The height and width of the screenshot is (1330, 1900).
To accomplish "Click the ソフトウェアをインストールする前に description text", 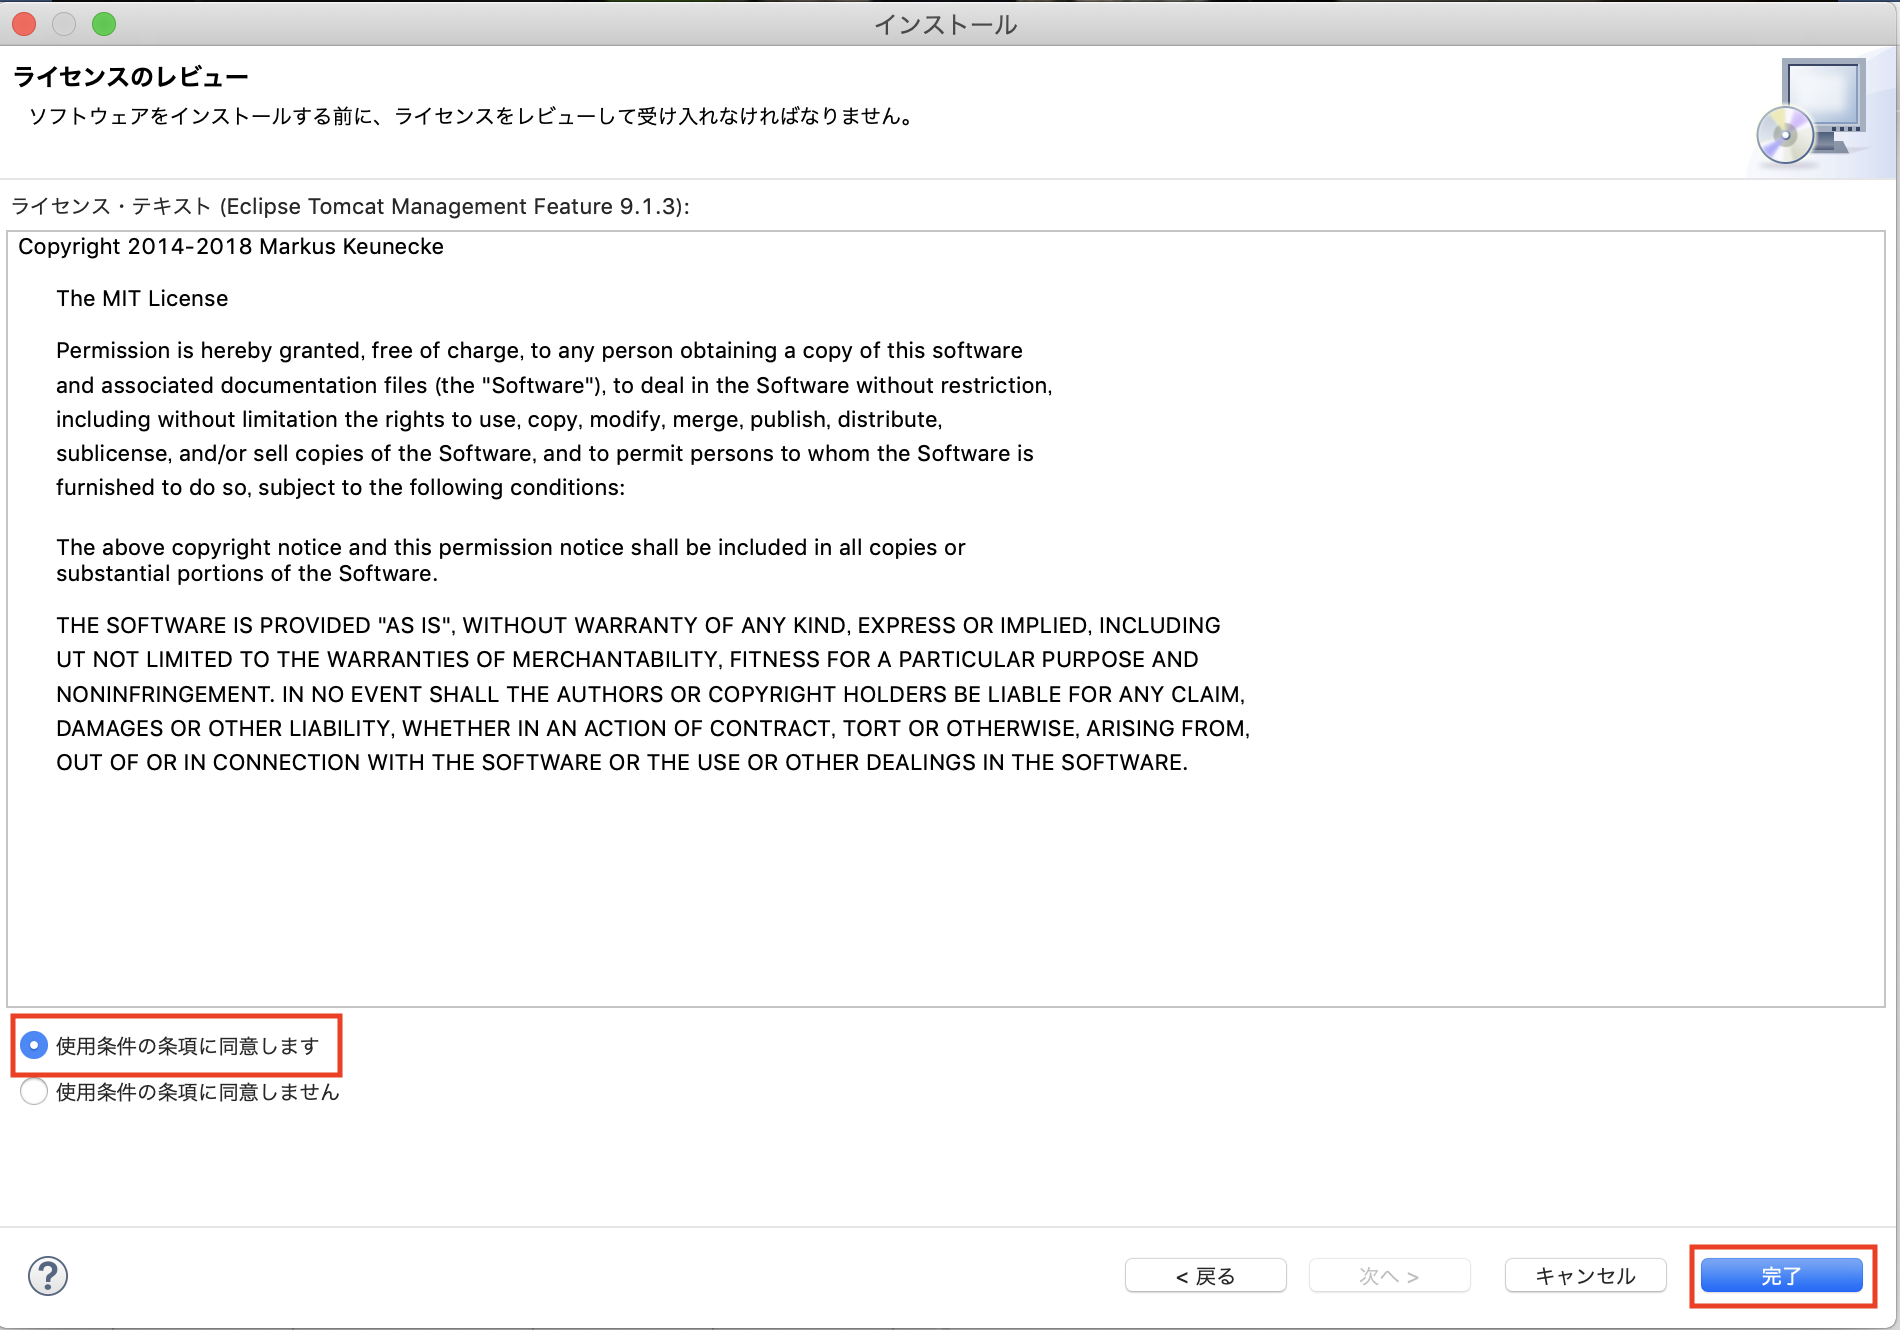I will pyautogui.click(x=470, y=117).
